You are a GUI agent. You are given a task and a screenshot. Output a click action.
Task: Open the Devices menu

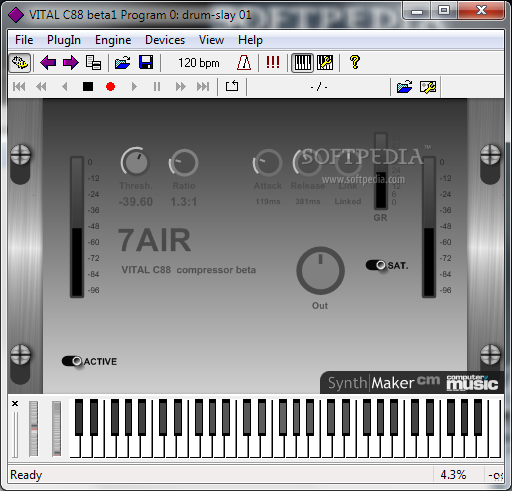165,40
